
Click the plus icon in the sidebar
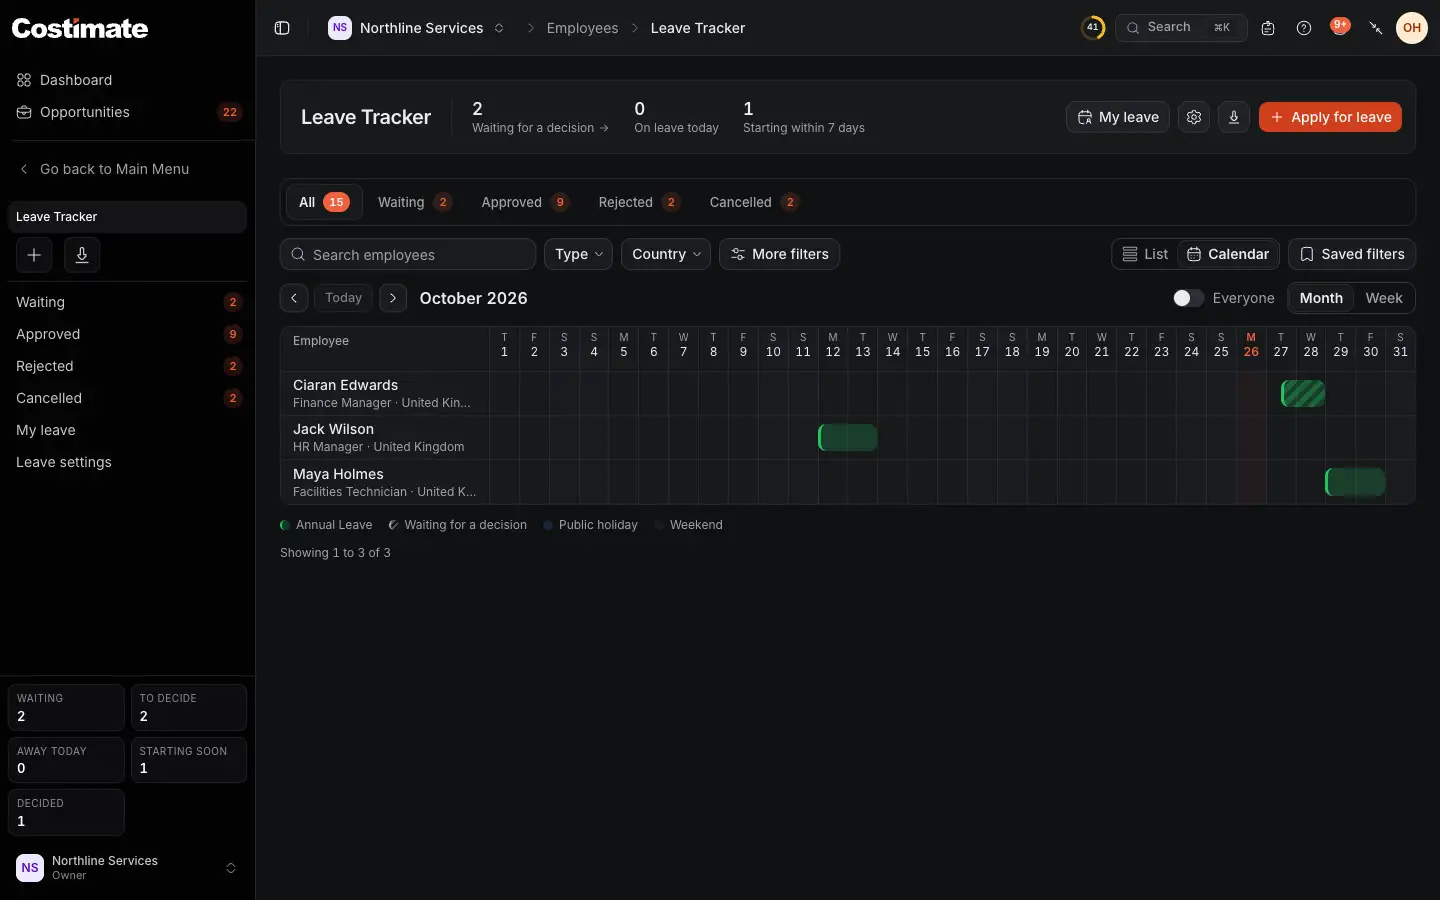[34, 255]
